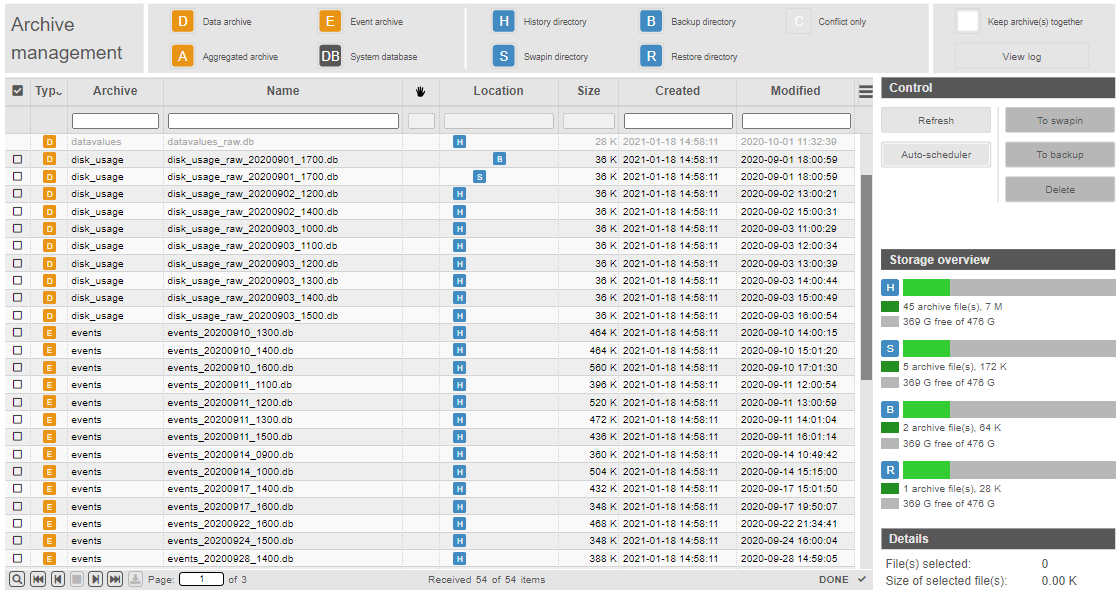1120x596 pixels.
Task: Click the System database DB icon
Action: [329, 56]
